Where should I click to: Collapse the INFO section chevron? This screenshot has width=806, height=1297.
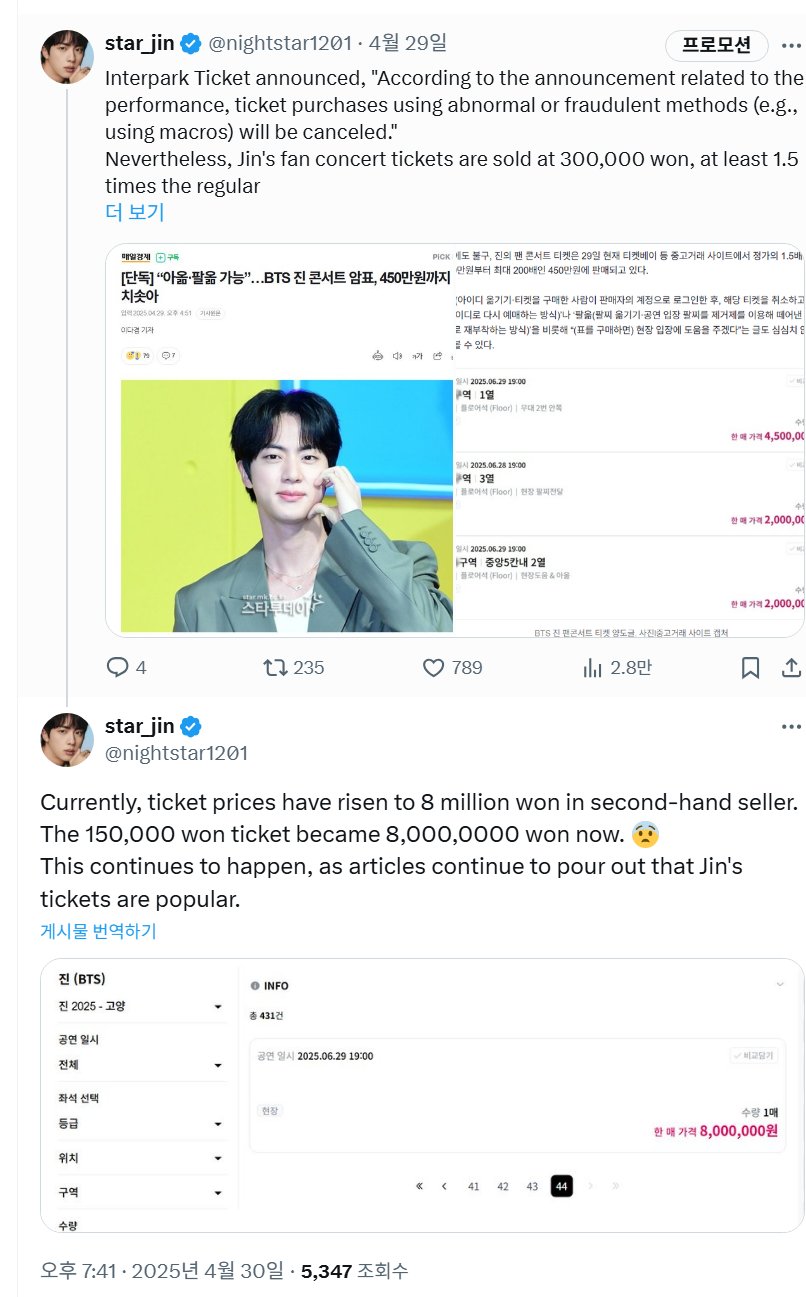tap(780, 985)
